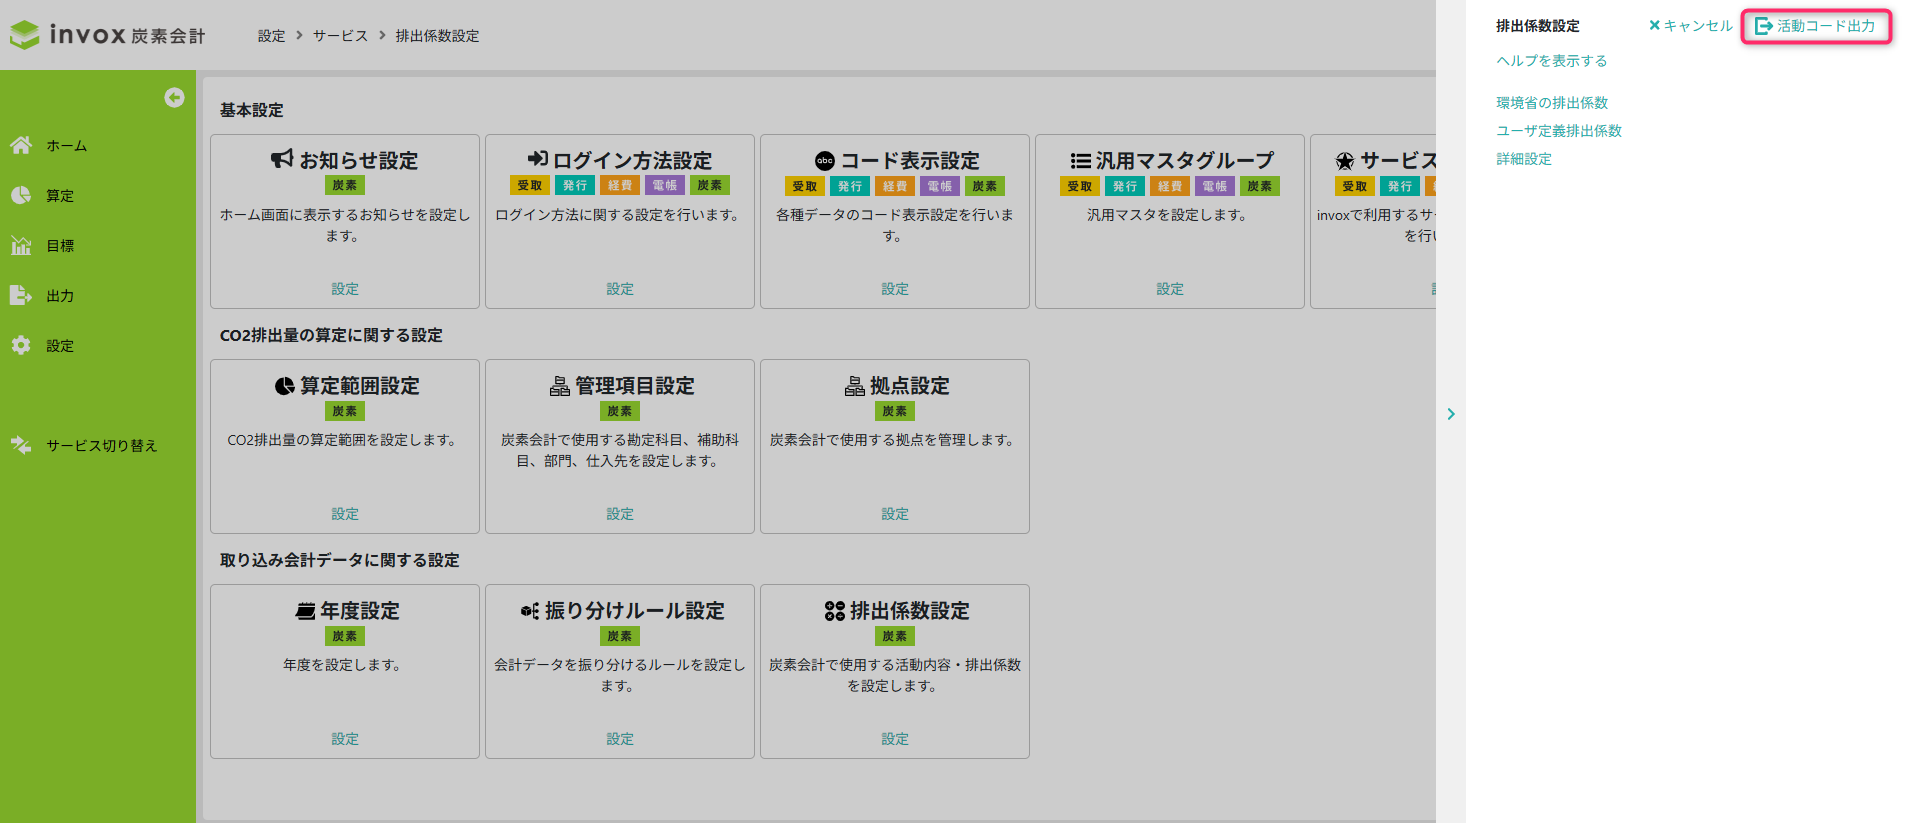
Task: Open Home from the sidebar house icon
Action: coord(21,145)
